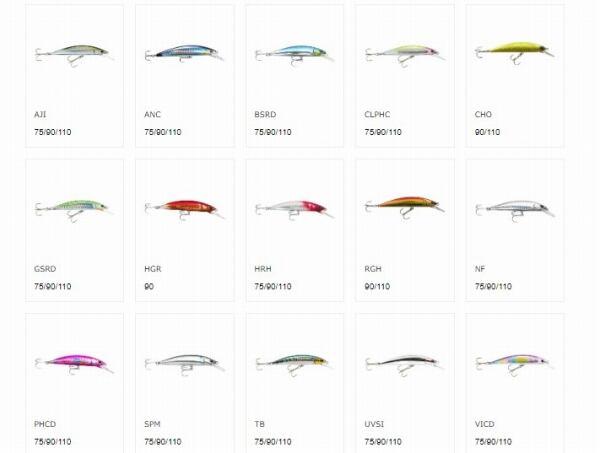Open the PHCD product label
The height and width of the screenshot is (453, 600).
tap(45, 424)
